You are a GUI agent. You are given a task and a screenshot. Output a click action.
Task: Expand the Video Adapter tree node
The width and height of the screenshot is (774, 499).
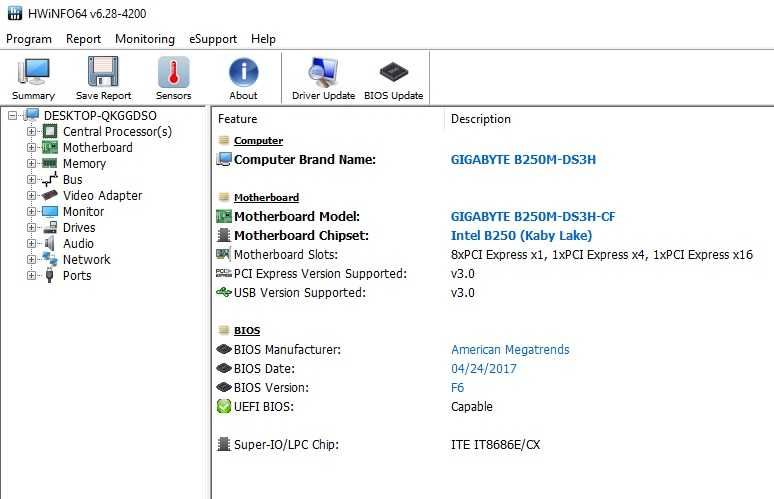point(32,195)
